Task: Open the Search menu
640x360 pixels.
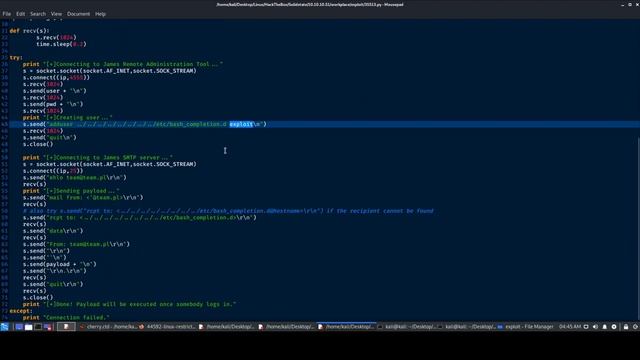Action: coord(38,14)
